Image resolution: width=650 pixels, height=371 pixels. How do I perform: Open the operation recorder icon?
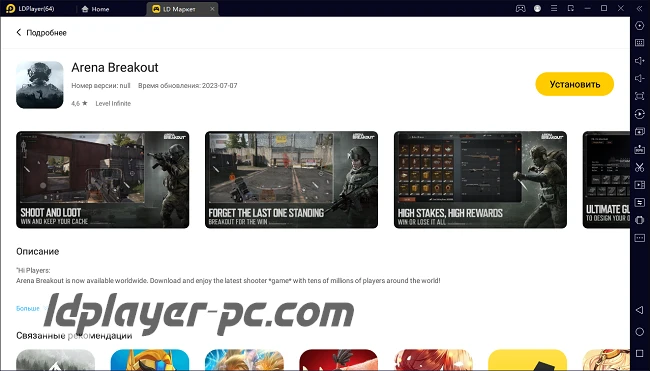coord(640,114)
